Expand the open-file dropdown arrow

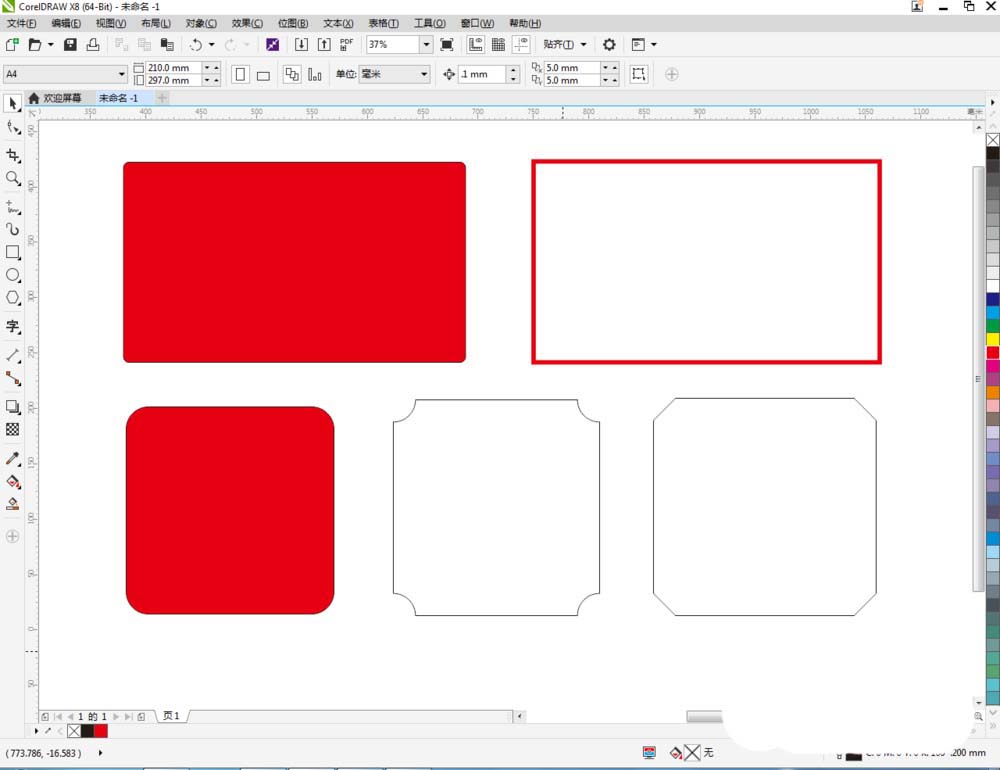pyautogui.click(x=50, y=45)
